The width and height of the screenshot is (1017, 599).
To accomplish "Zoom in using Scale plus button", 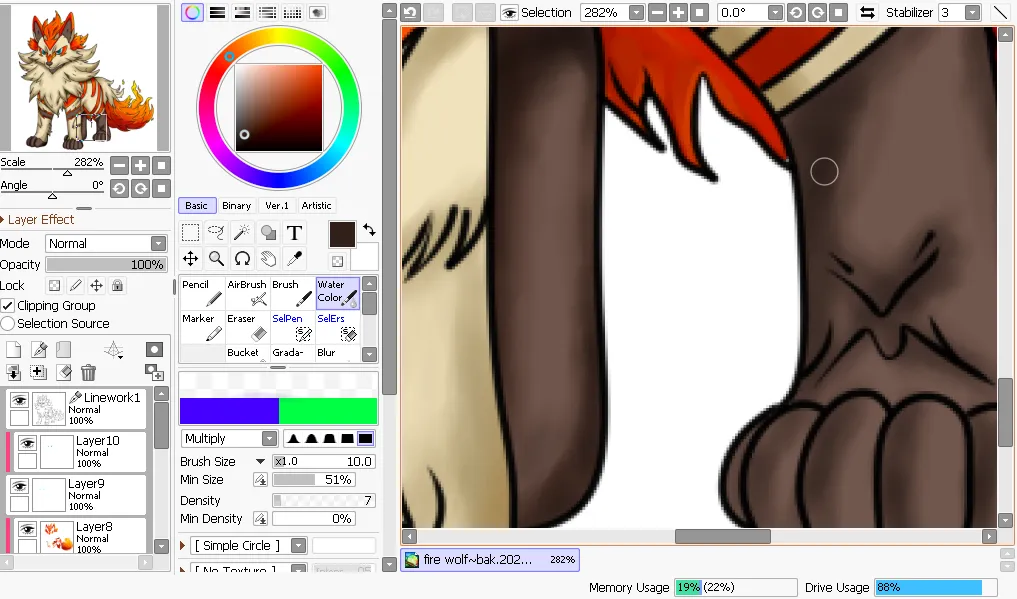I will pos(140,165).
